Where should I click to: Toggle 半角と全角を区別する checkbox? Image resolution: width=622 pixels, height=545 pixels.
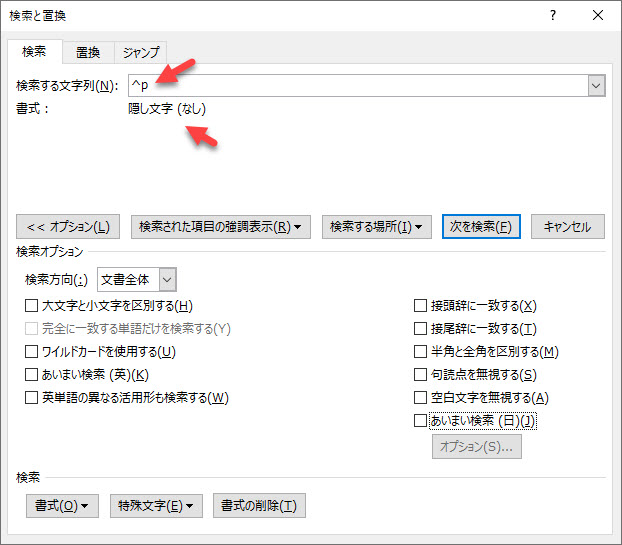point(420,352)
